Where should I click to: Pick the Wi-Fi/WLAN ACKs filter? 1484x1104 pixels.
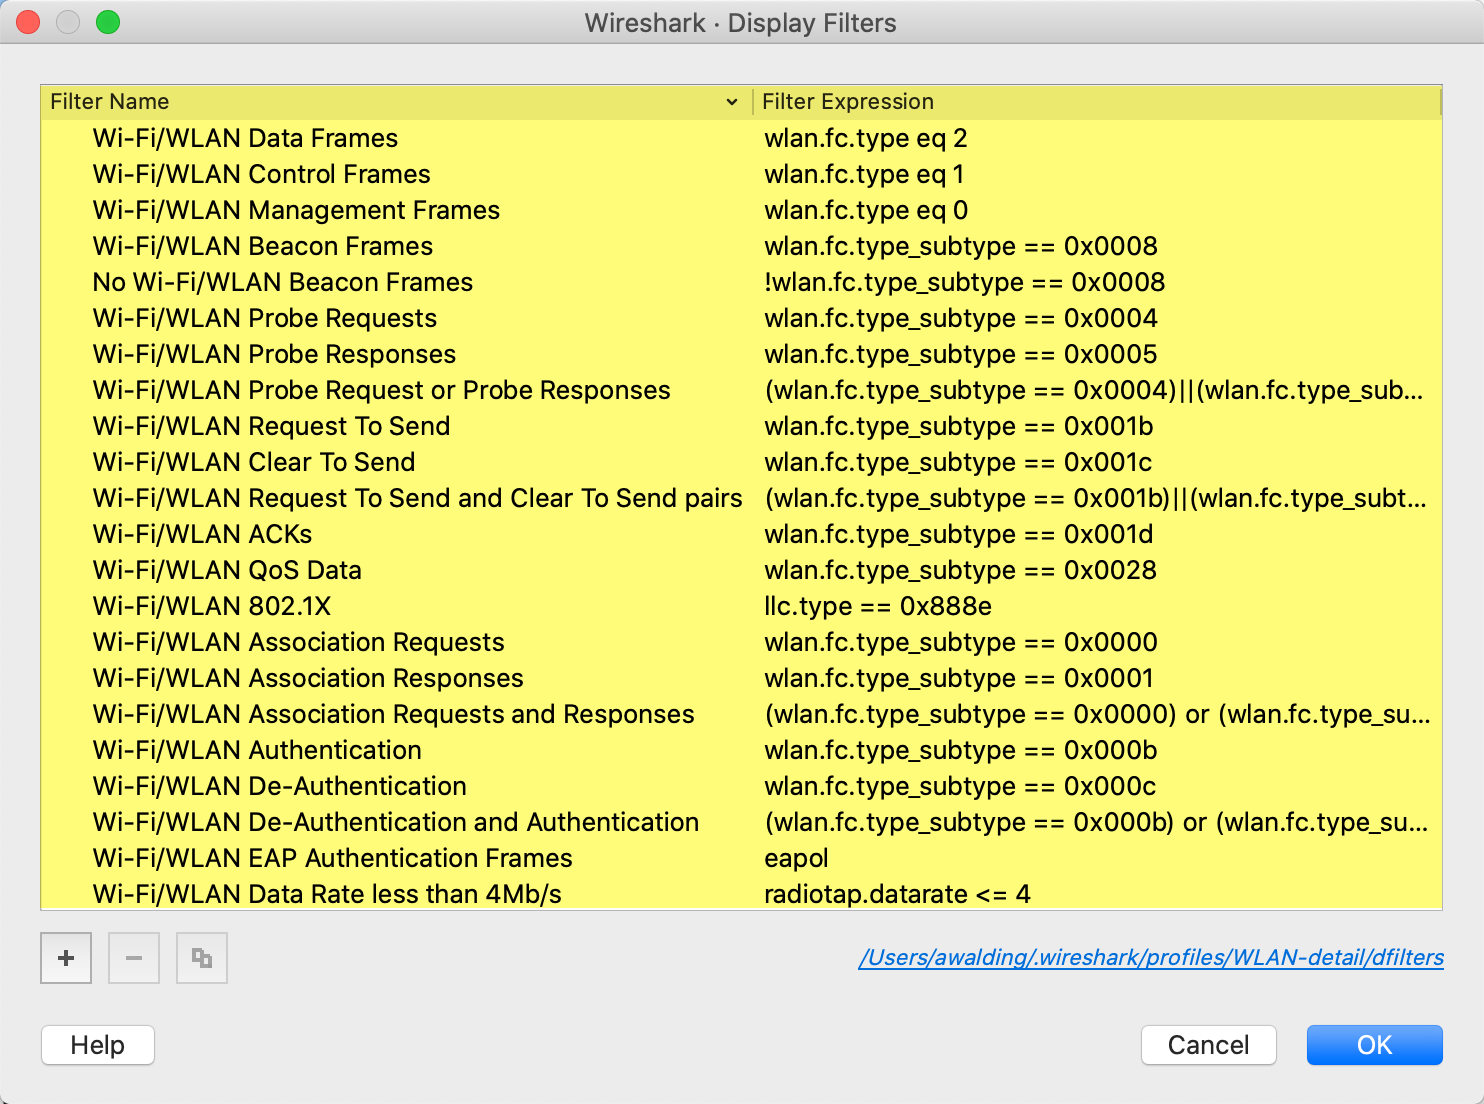(202, 534)
